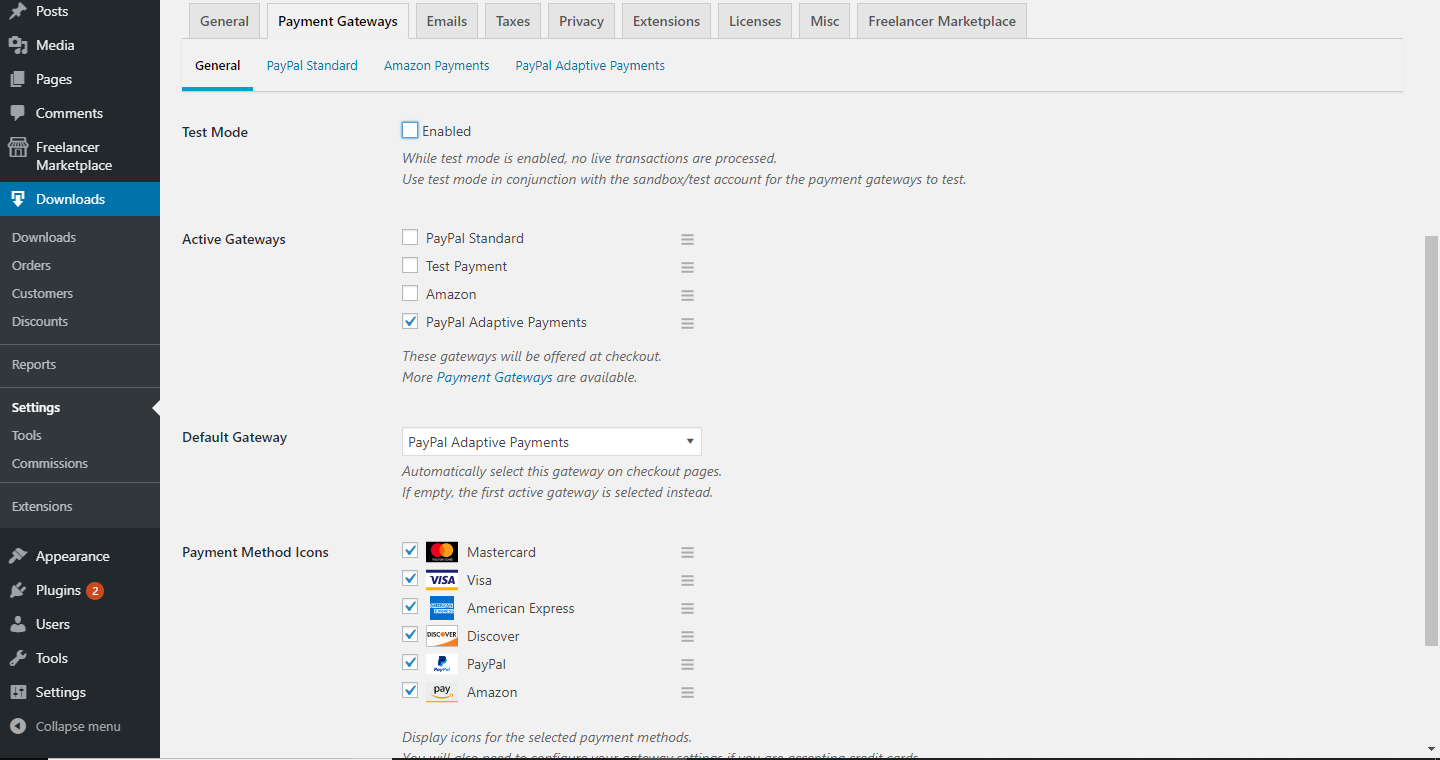
Task: Click the PayPal Standard drag handle
Action: coord(687,239)
